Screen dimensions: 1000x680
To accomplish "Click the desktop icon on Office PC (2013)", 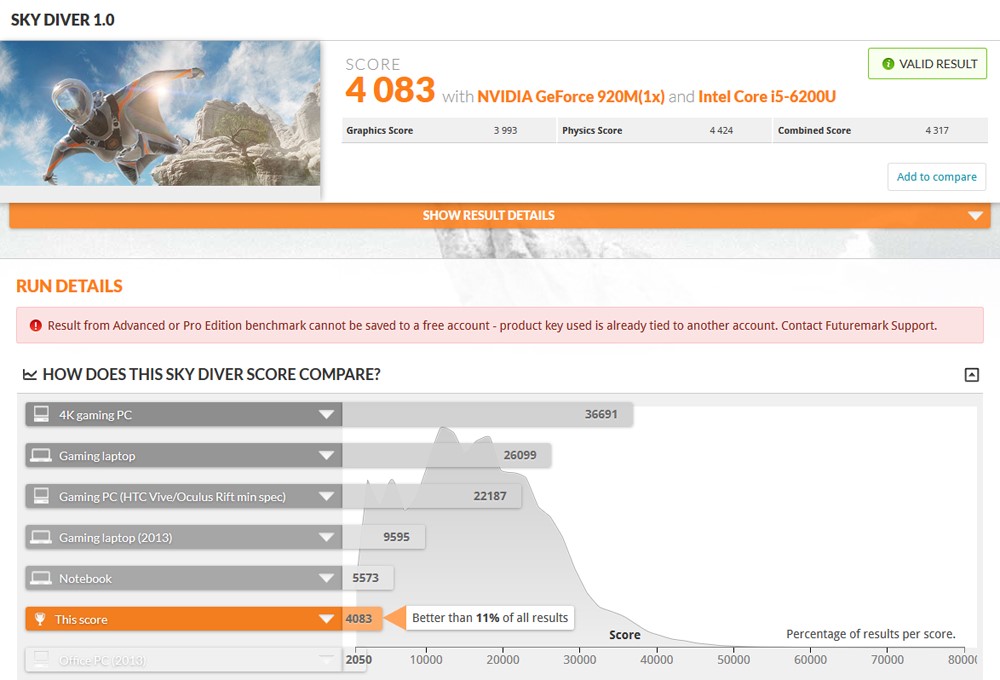I will 41,659.
